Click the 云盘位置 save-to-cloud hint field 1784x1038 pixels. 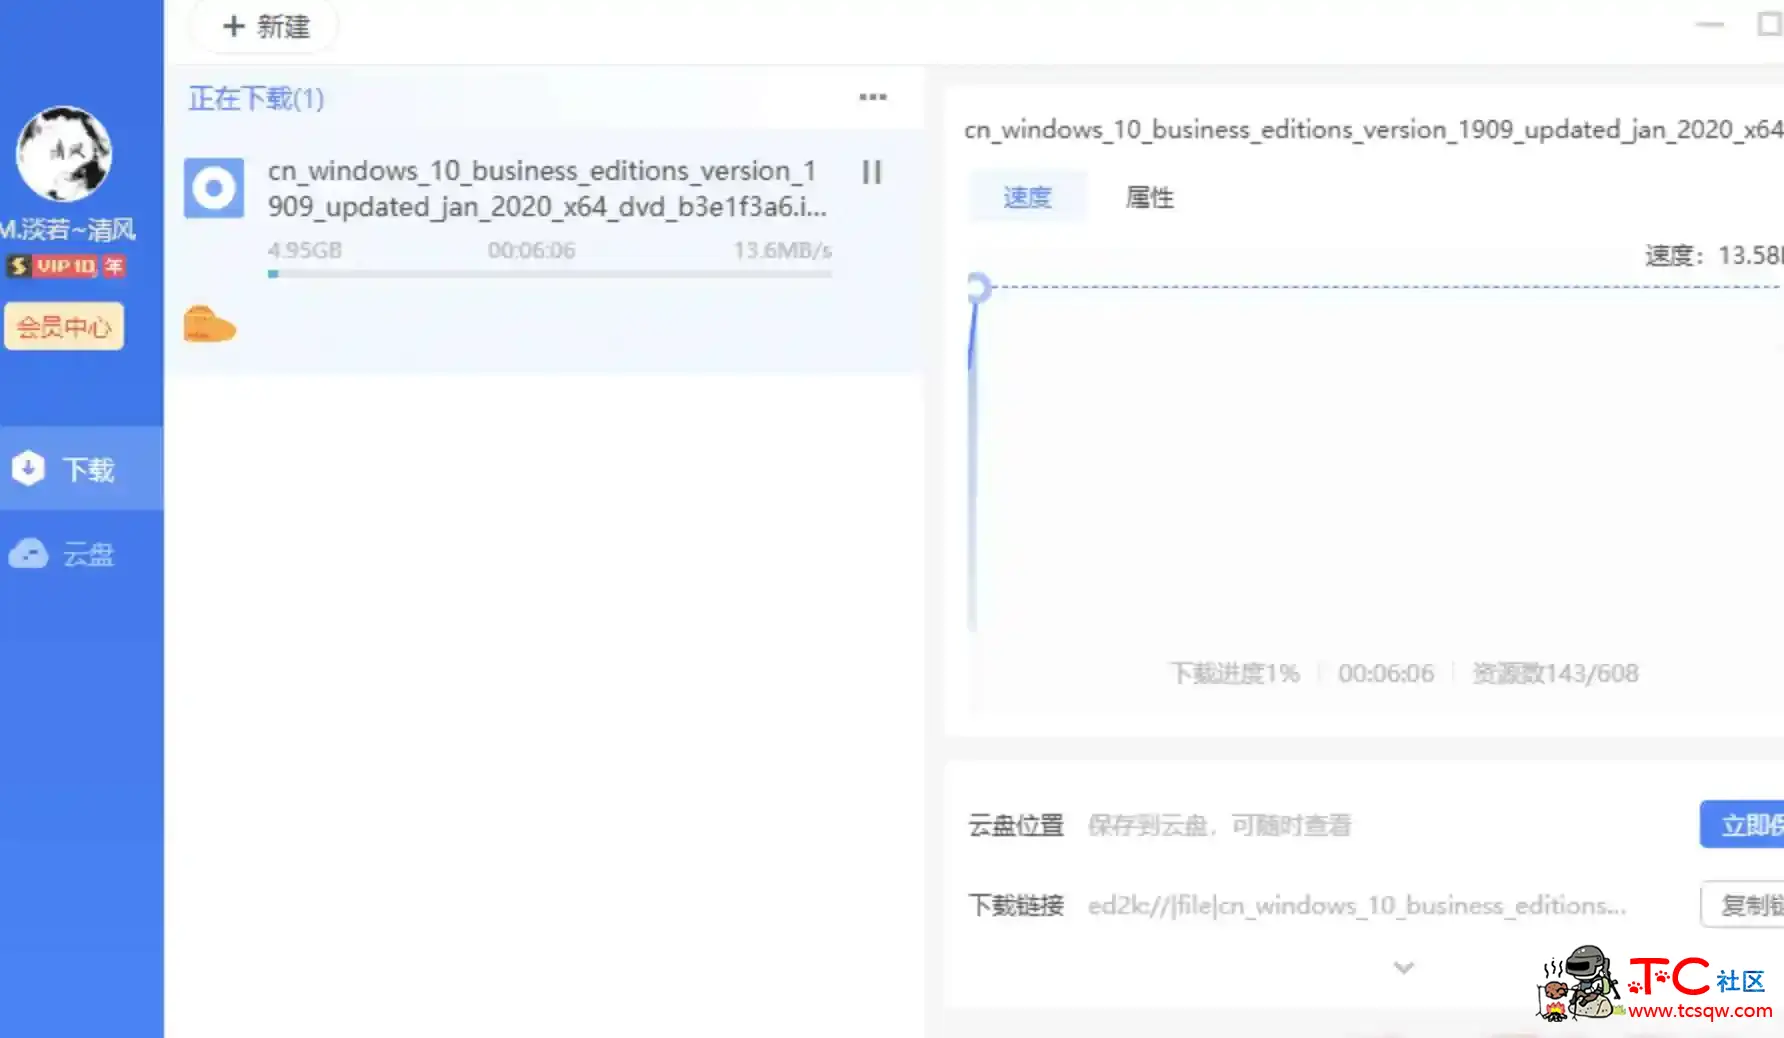[1219, 825]
